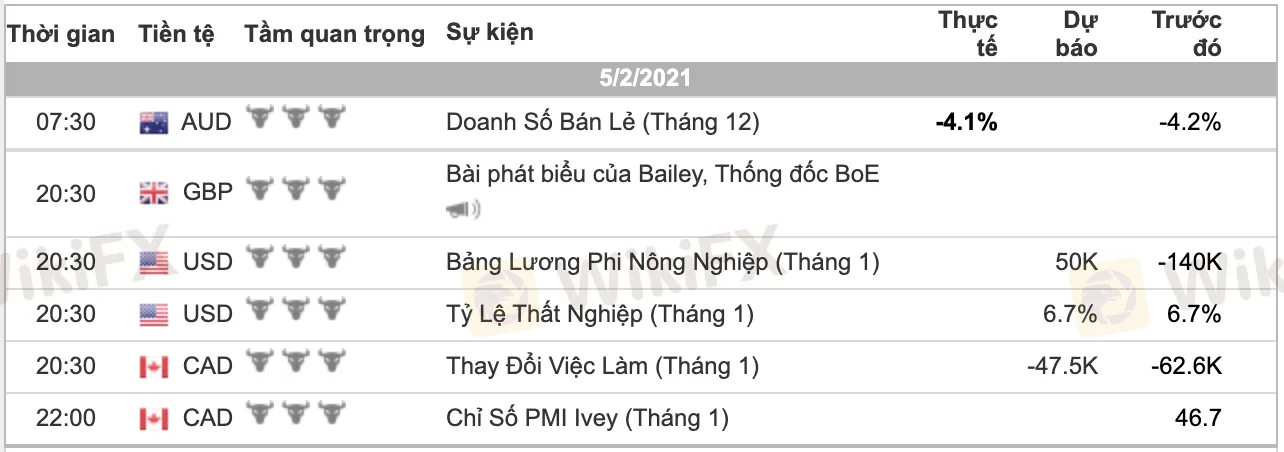
Task: Click the bull importance icons in GBP row
Action: pos(295,190)
